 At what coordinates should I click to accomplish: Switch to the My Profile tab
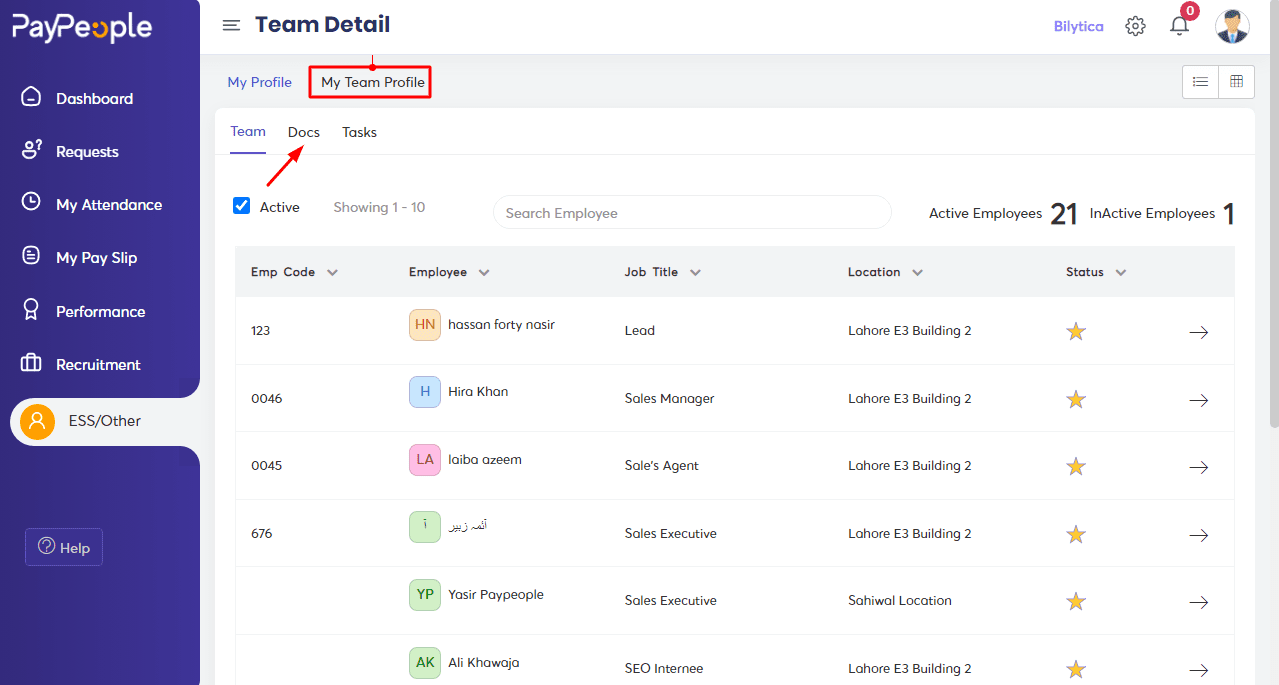(260, 82)
